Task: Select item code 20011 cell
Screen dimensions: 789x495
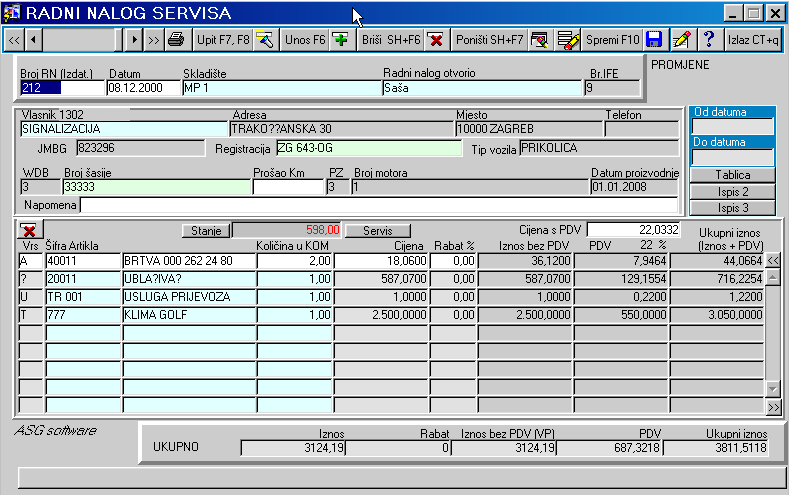Action: 83,279
